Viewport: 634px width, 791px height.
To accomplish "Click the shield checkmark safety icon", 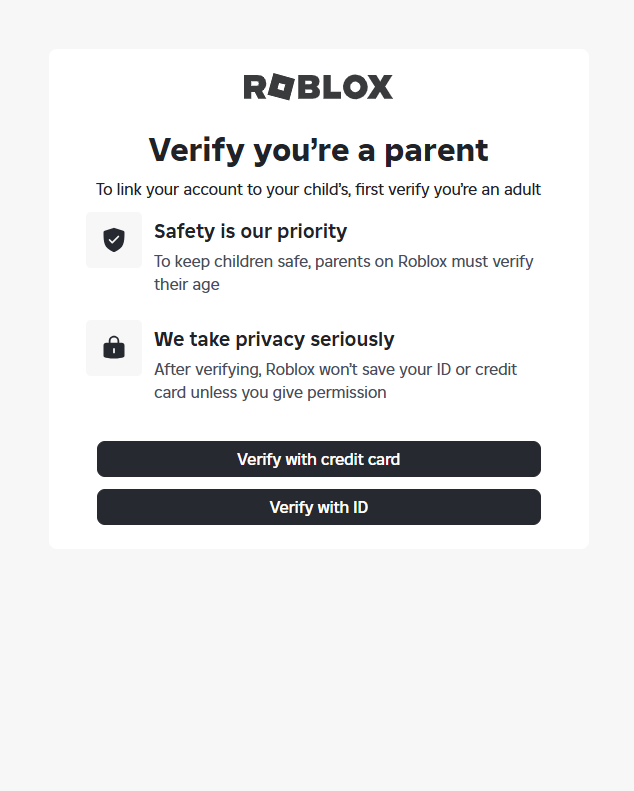I will (x=114, y=240).
